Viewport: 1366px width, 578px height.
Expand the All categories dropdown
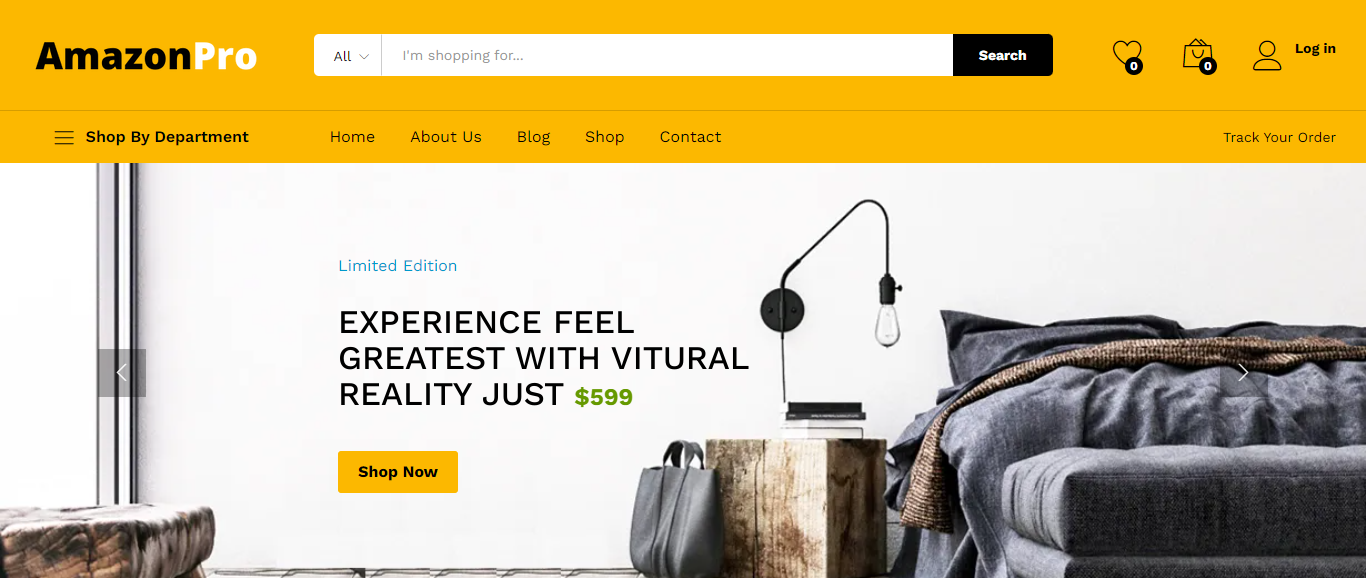(x=348, y=55)
